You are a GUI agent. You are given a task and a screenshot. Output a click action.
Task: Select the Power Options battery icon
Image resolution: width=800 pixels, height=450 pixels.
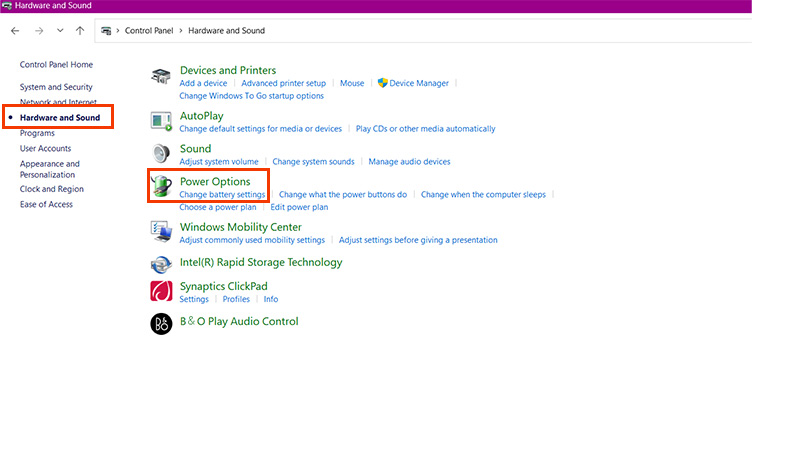point(161,186)
